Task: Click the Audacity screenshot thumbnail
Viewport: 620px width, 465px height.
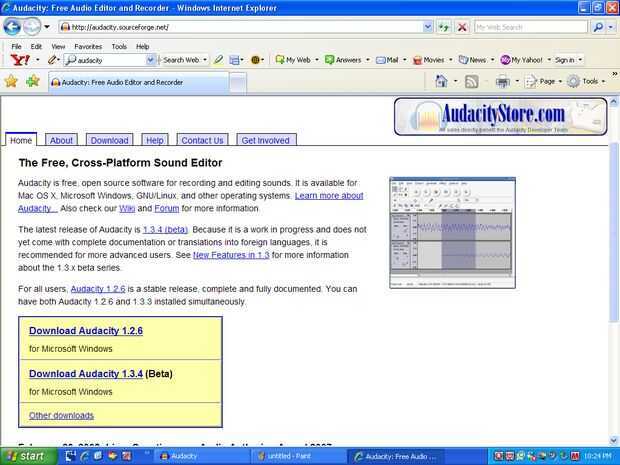Action: [452, 233]
